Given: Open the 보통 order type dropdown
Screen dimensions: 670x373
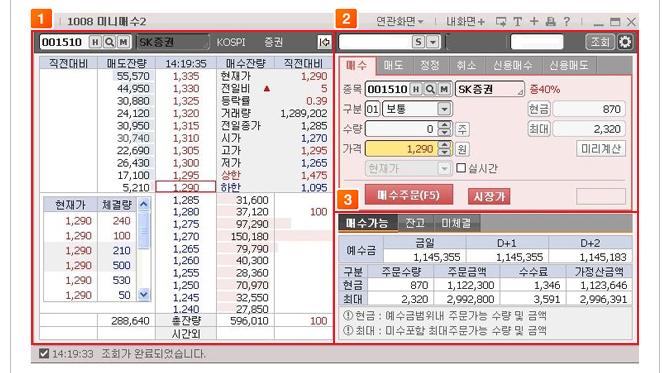Looking at the screenshot, I should click(444, 109).
